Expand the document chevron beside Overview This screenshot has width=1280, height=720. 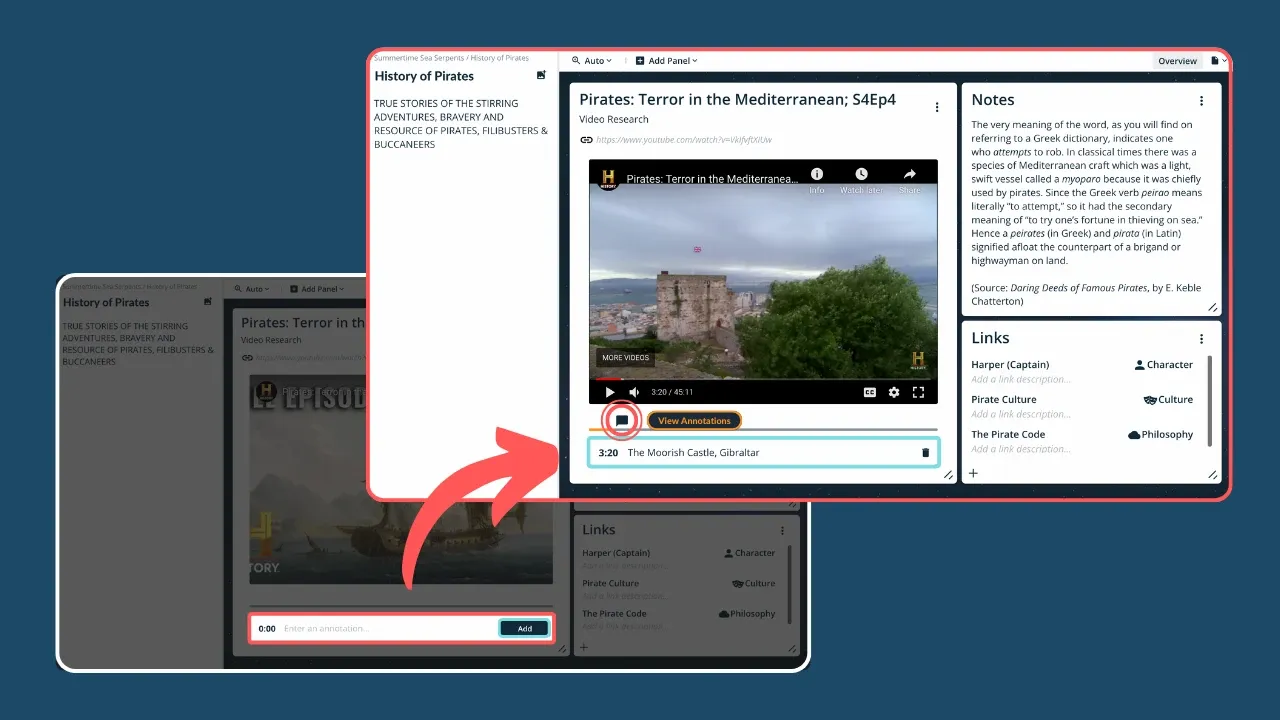pos(1219,60)
